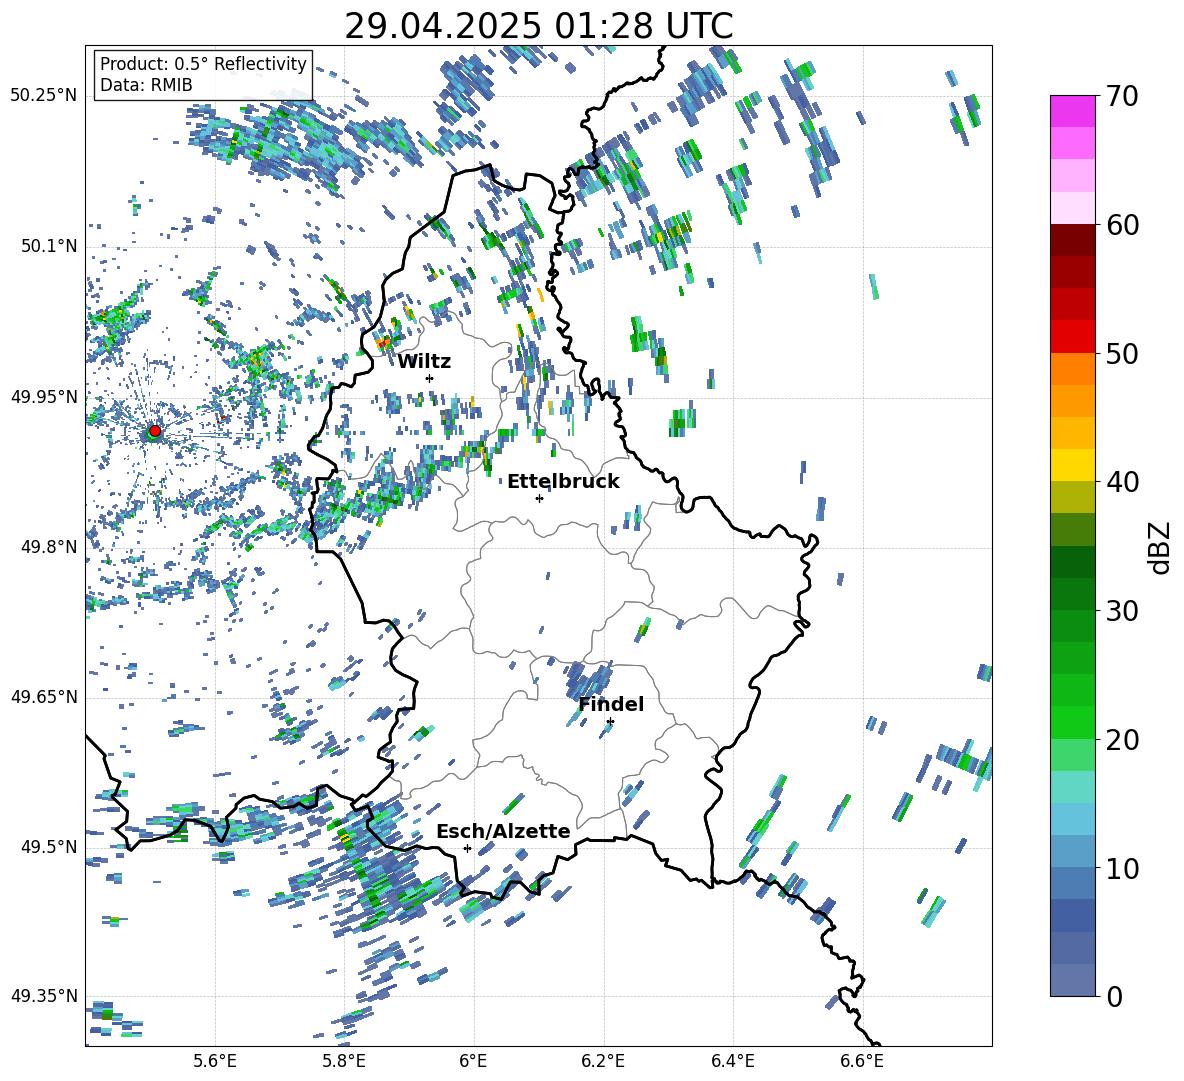Viewport: 1184px width, 1081px height.
Task: Click the 49.8°N latitude label
Action: pos(48,547)
